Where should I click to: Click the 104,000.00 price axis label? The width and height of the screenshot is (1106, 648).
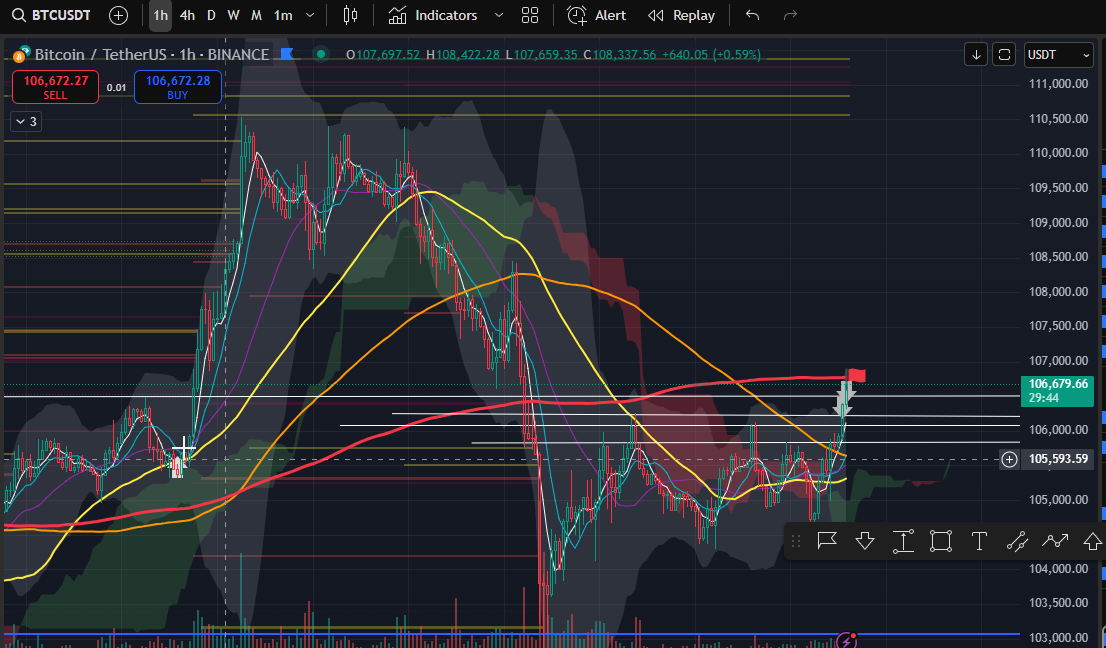(1058, 568)
